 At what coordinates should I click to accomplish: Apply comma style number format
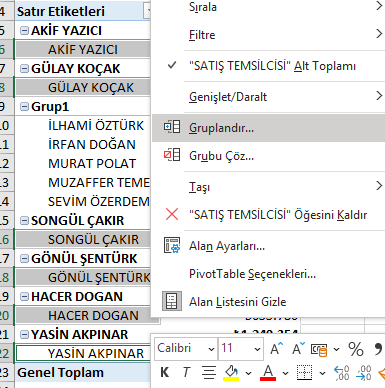pos(378,349)
